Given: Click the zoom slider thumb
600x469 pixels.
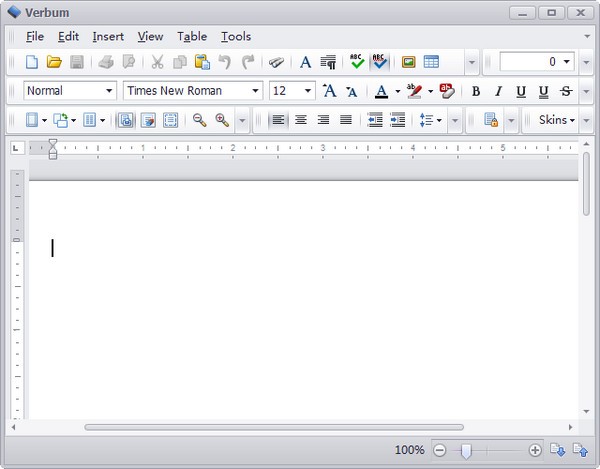Looking at the screenshot, I should [466, 451].
